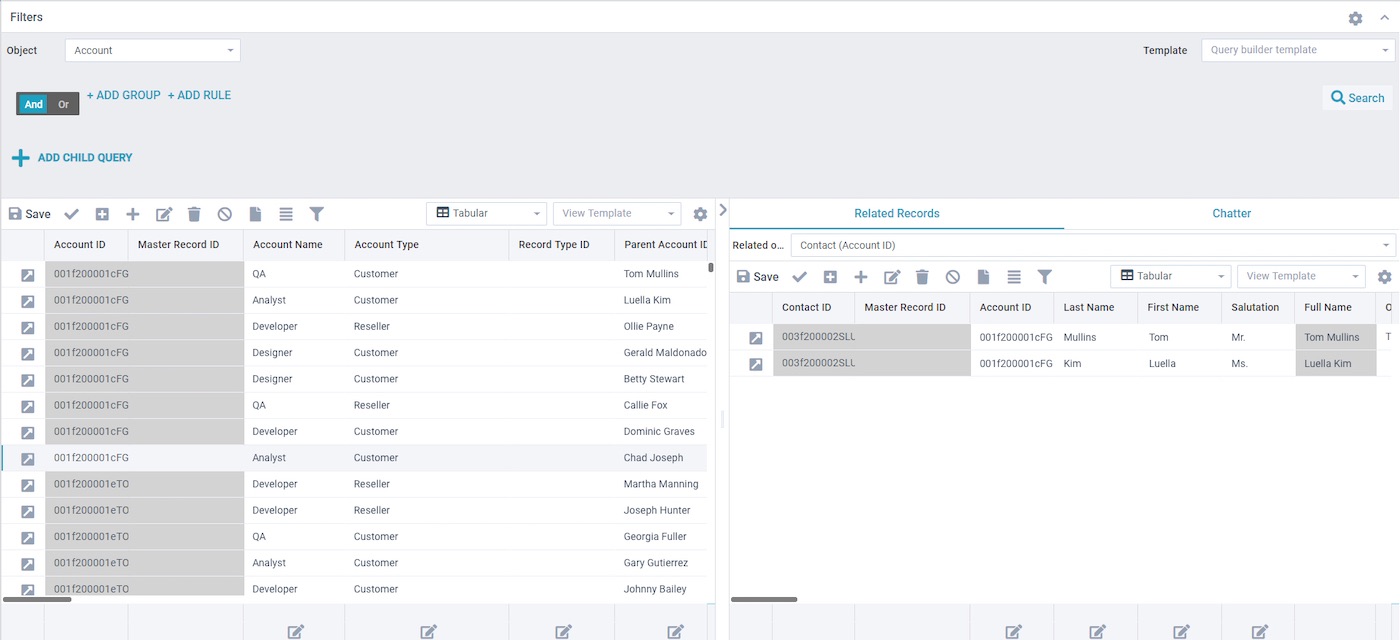This screenshot has height=640, width=1400.
Task: Click the trash delete icon in Account toolbar
Action: point(194,214)
